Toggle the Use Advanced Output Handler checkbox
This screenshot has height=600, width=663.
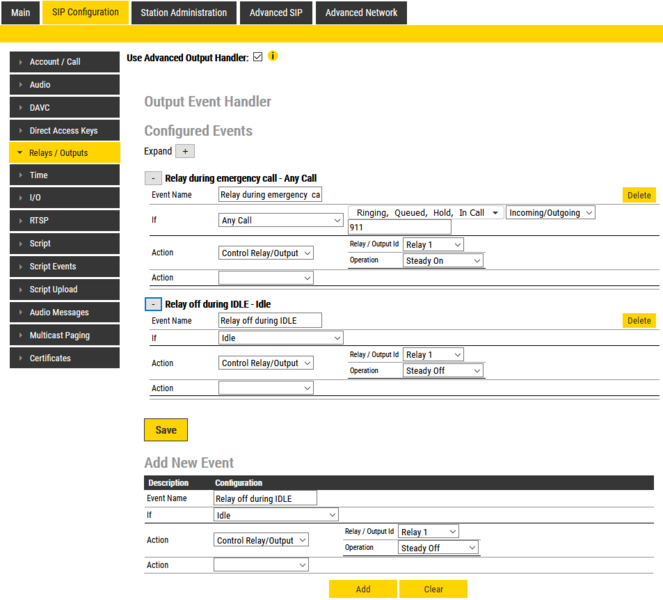coord(258,57)
